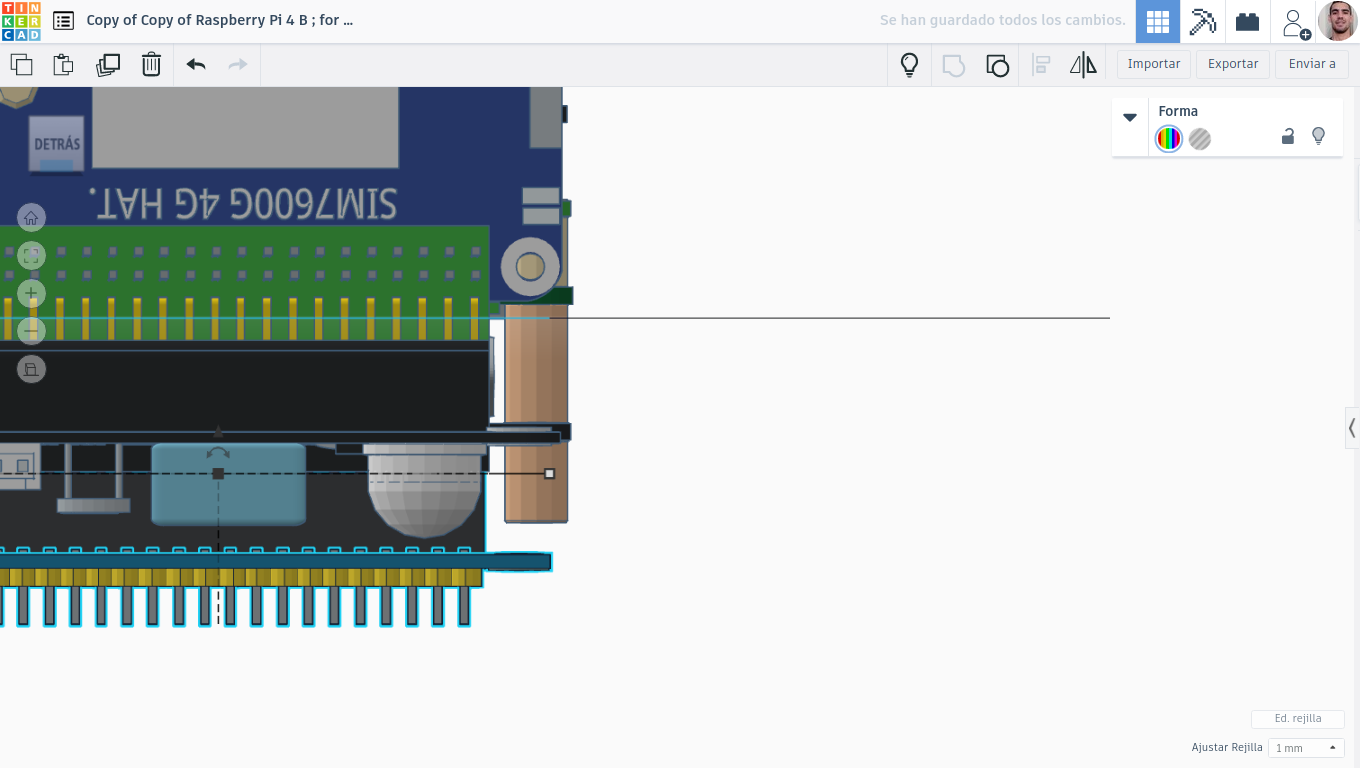Select the Mirror tool
This screenshot has width=1360, height=768.
click(1083, 65)
